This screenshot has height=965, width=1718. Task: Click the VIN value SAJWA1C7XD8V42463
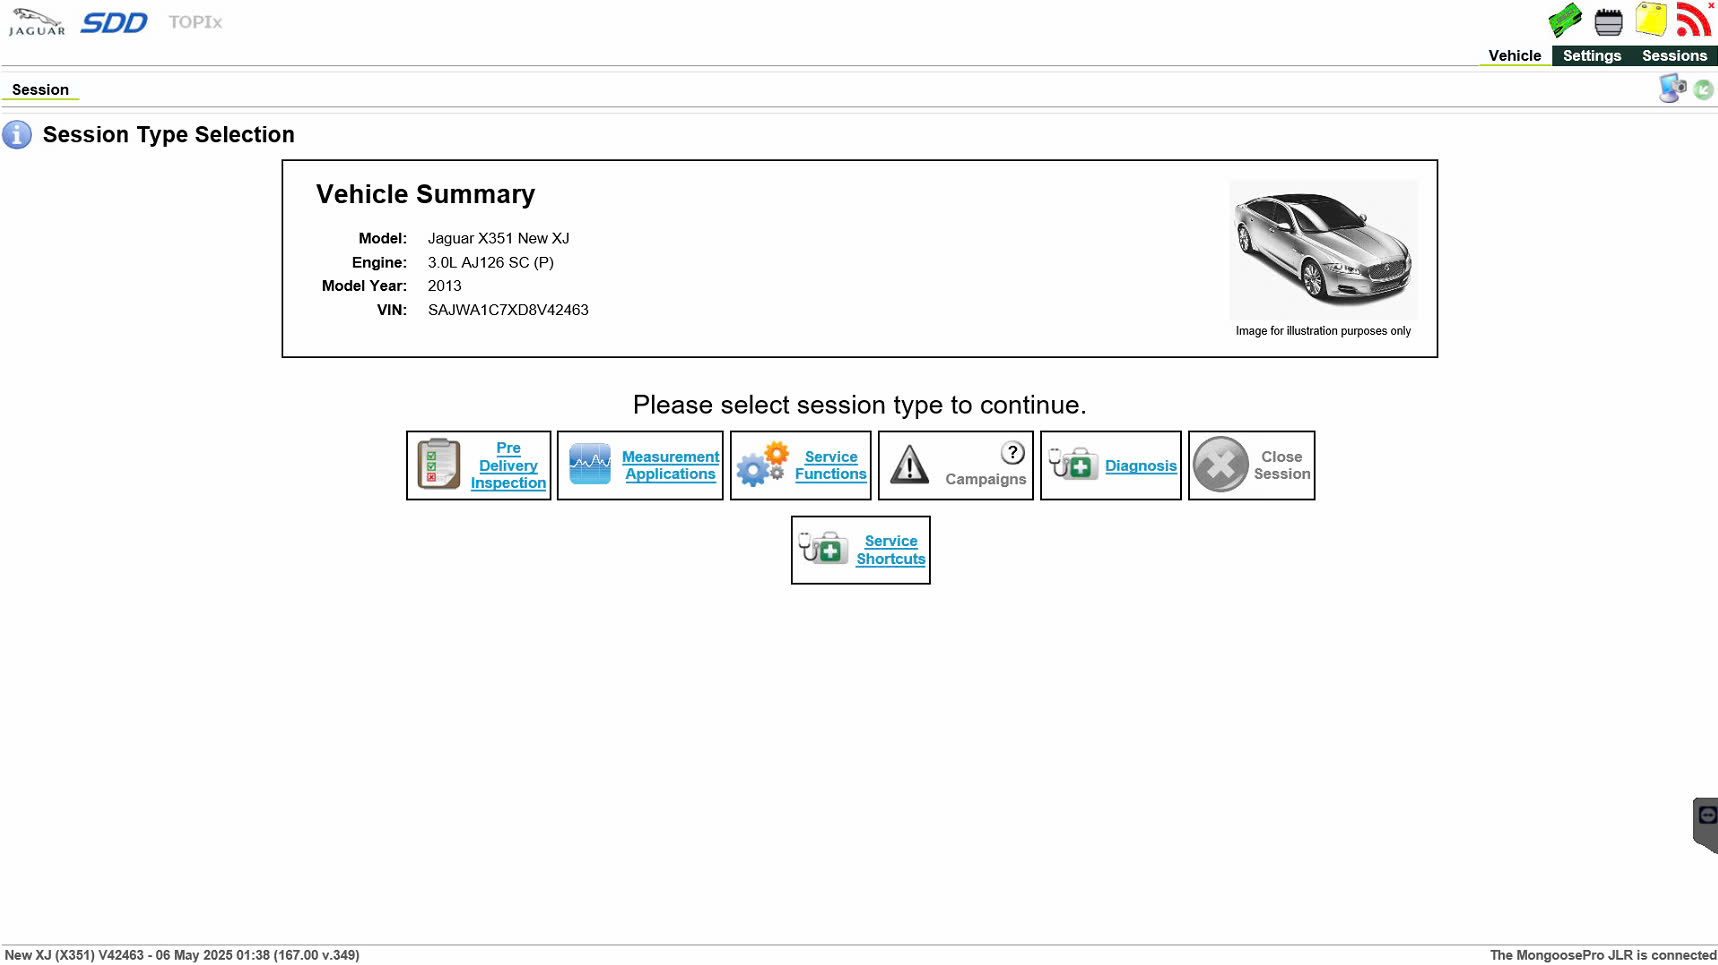508,310
